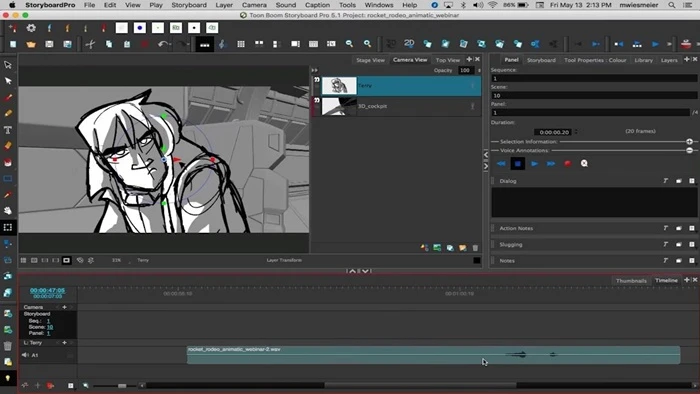This screenshot has width=700, height=394.
Task: Click the dark blue dot colour swatch
Action: tap(140, 28)
